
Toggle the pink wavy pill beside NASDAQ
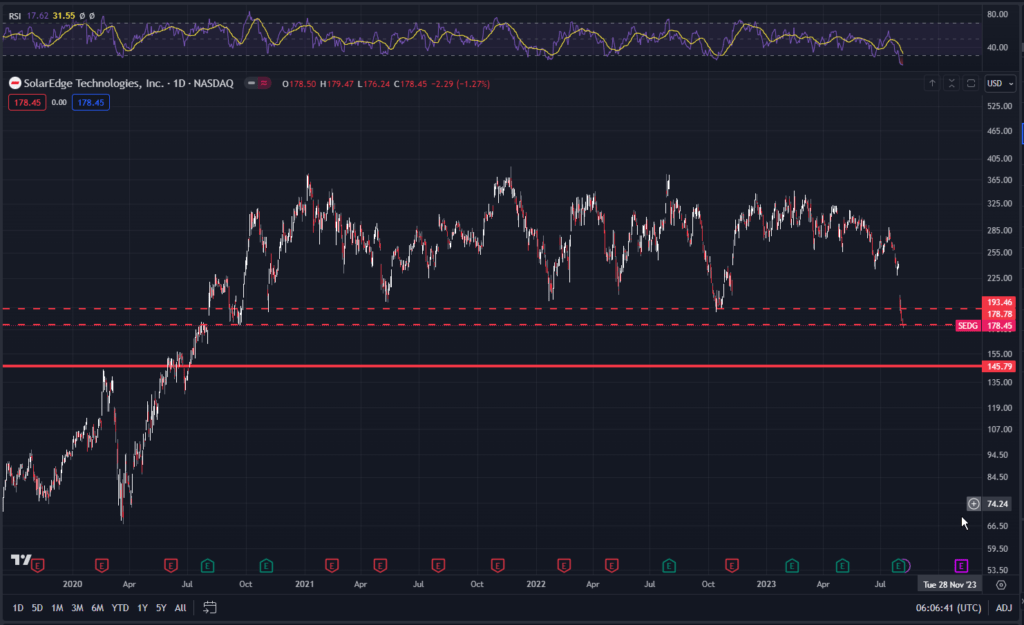click(264, 84)
